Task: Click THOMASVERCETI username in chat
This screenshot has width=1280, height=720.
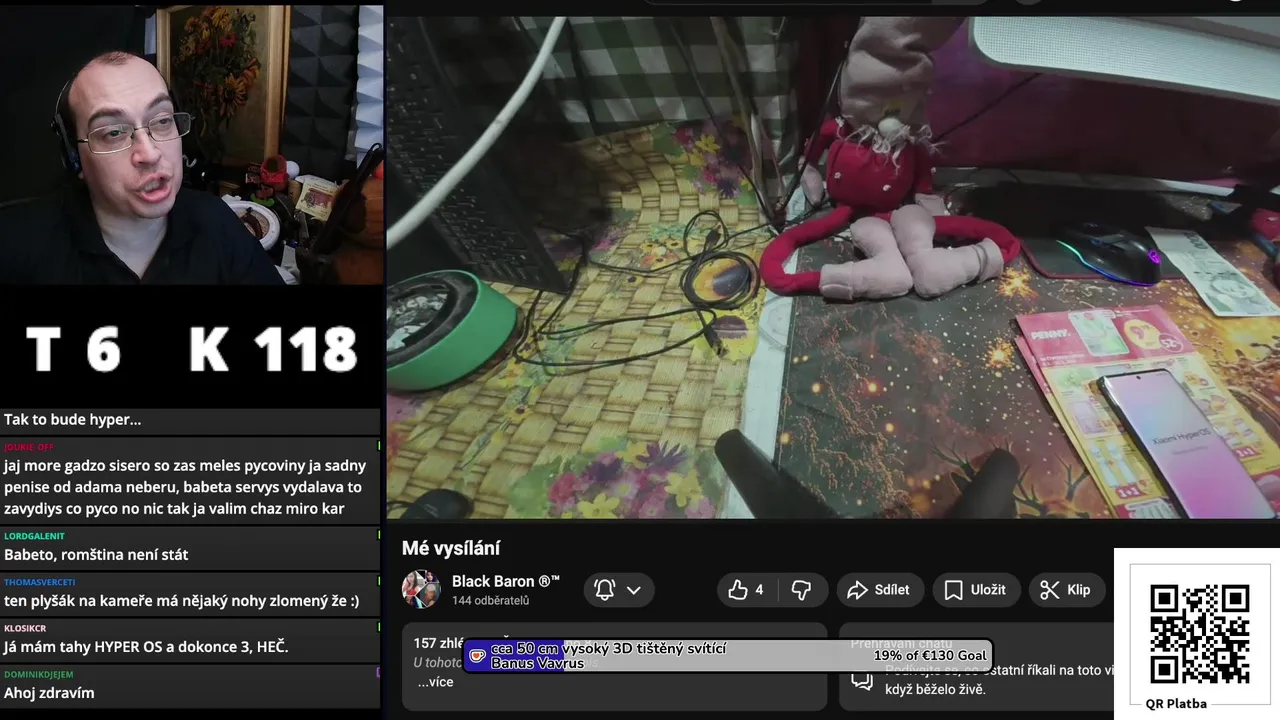Action: (39, 582)
